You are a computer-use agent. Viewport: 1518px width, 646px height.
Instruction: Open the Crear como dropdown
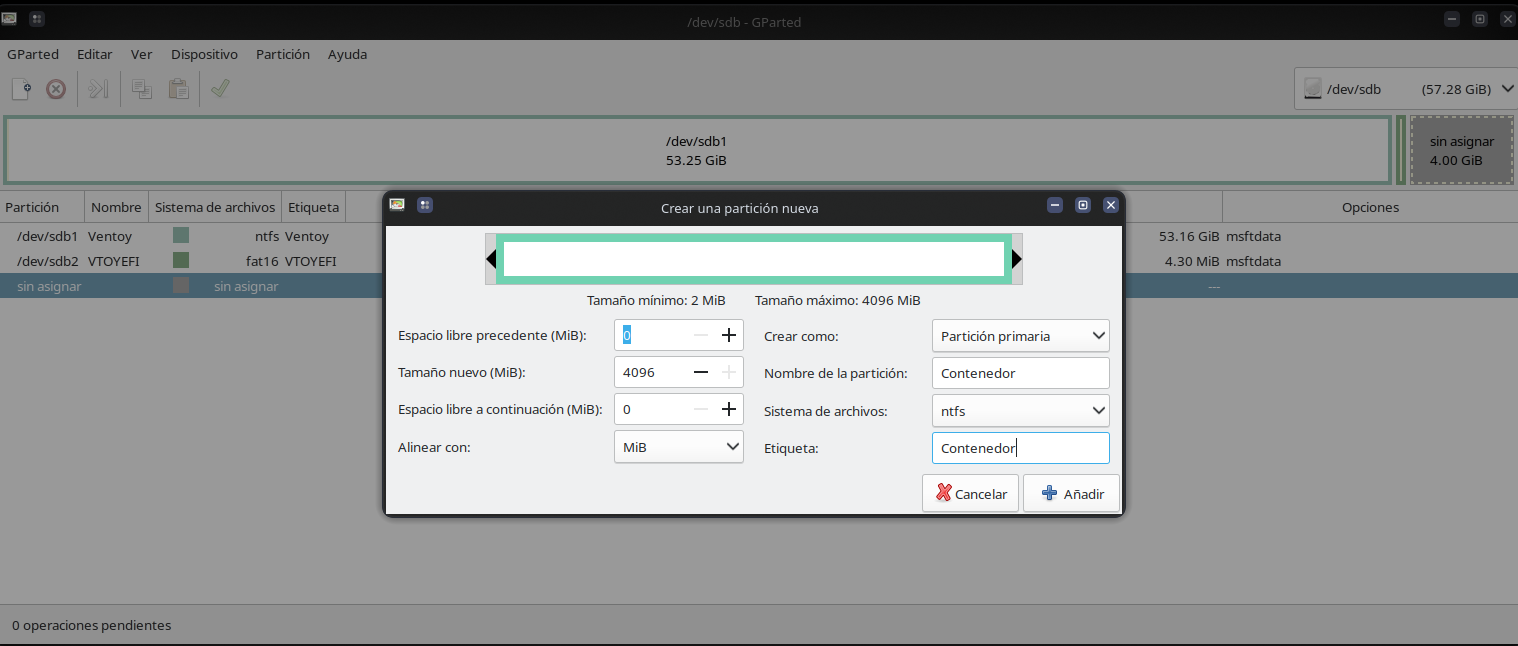[1020, 336]
